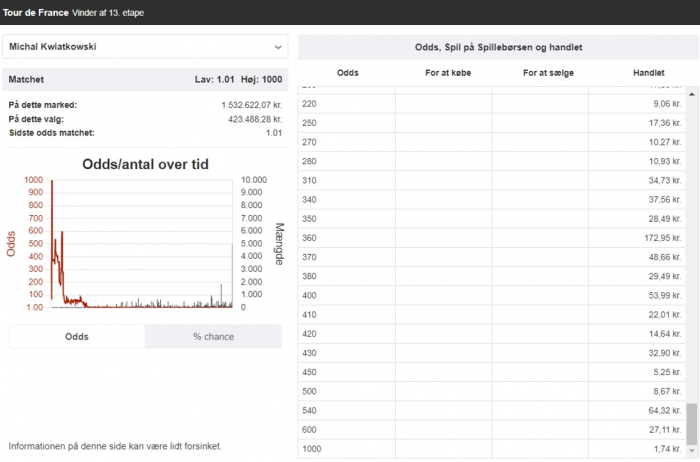Image resolution: width=700 pixels, height=462 pixels.
Task: Click the 'Odds/antal over tid' chart title
Action: tap(145, 164)
